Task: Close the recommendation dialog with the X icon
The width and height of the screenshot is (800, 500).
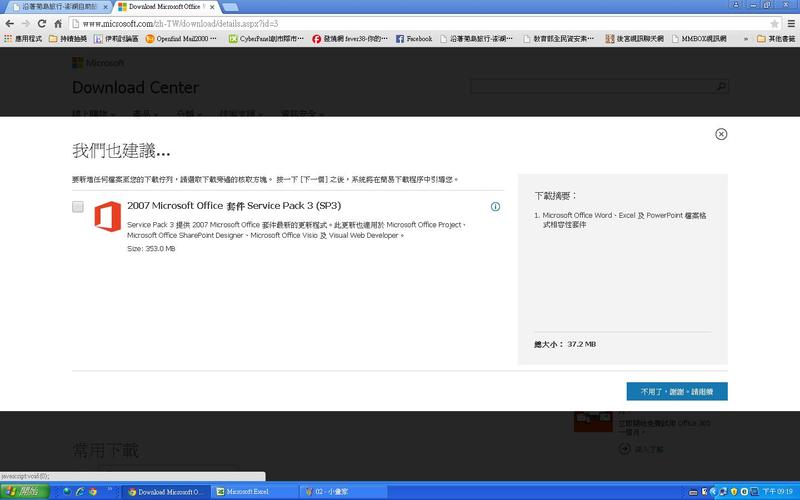Action: pos(721,134)
